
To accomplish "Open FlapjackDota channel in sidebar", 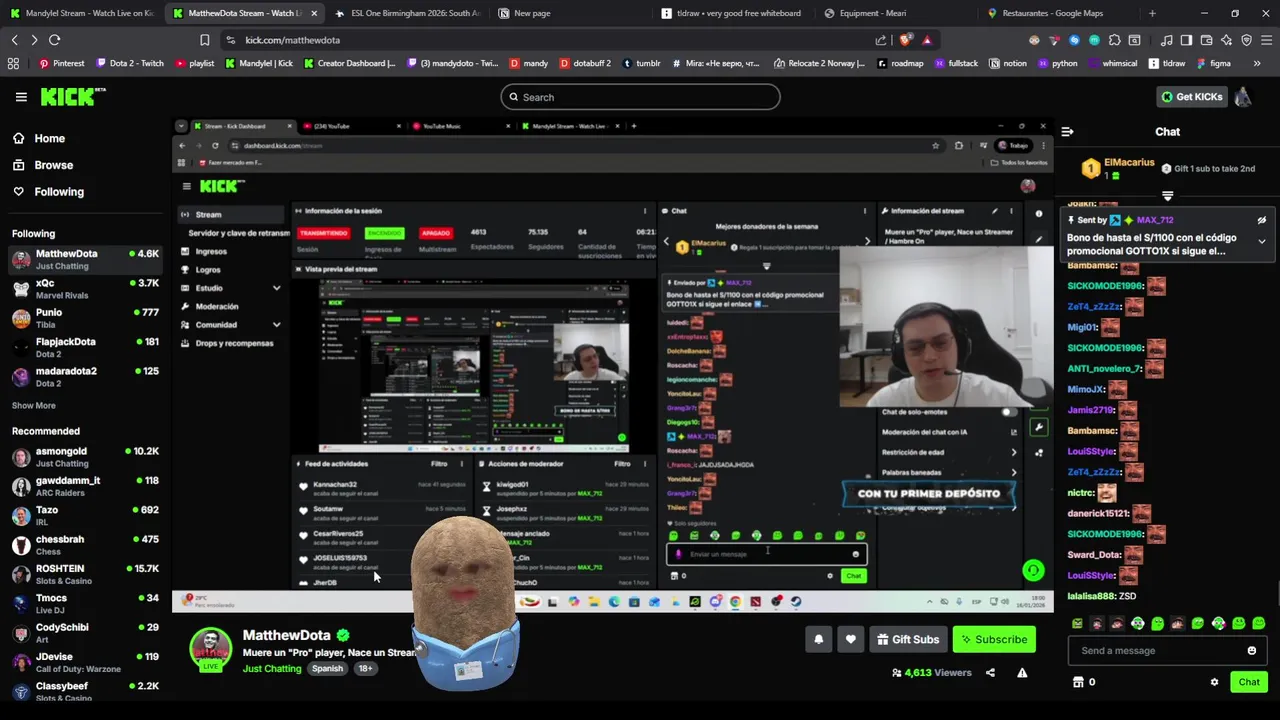I will (x=85, y=347).
